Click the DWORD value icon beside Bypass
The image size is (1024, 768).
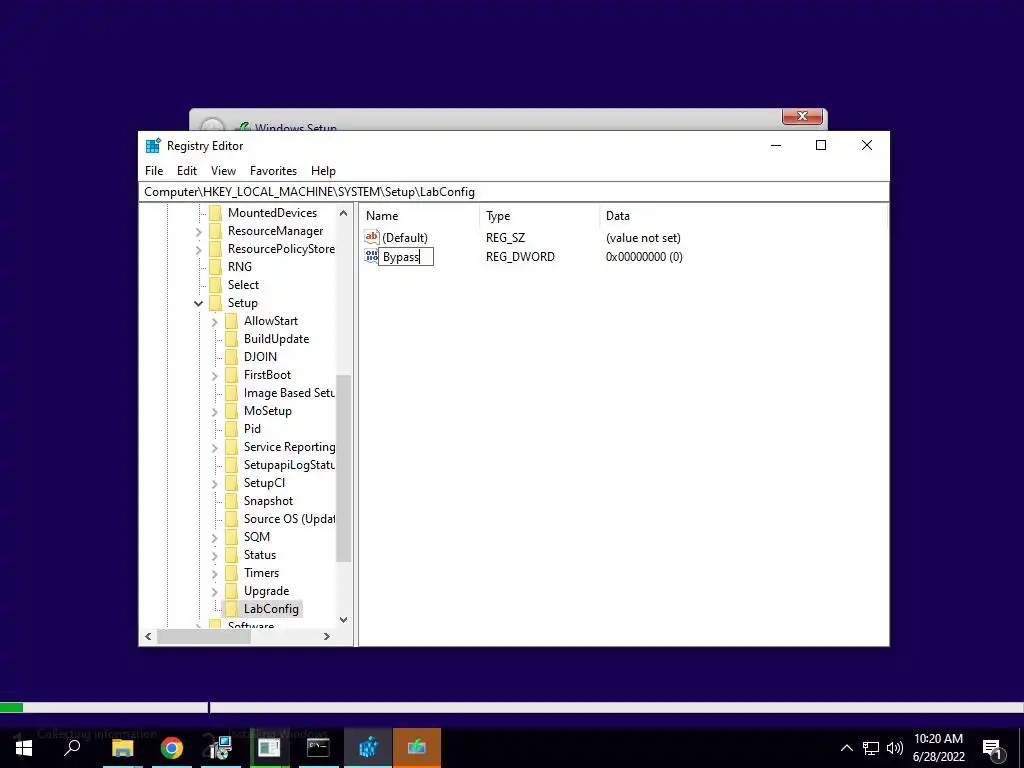click(x=372, y=256)
